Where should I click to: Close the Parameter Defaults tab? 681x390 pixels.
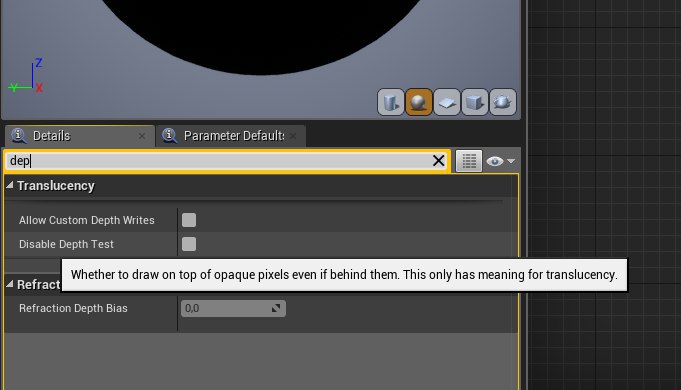(x=293, y=136)
